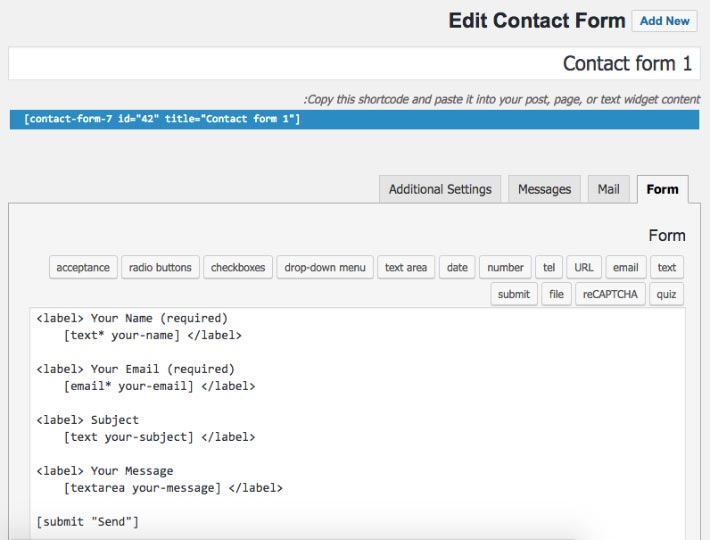
Task: Add a quiz tag
Action: 666,294
